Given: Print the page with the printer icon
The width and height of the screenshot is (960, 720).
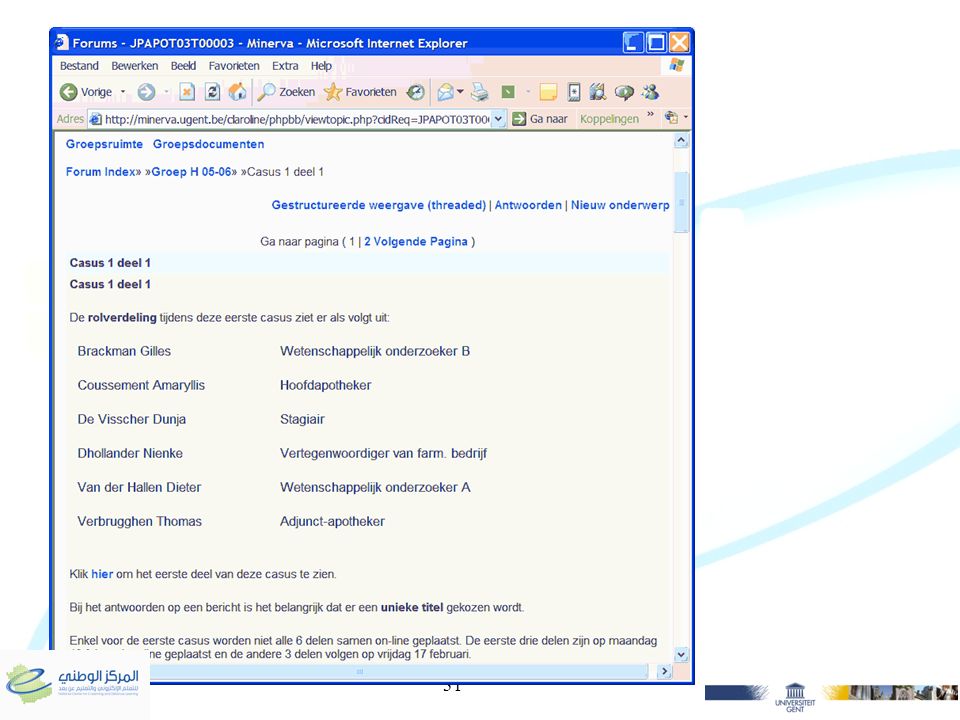Looking at the screenshot, I should (480, 92).
